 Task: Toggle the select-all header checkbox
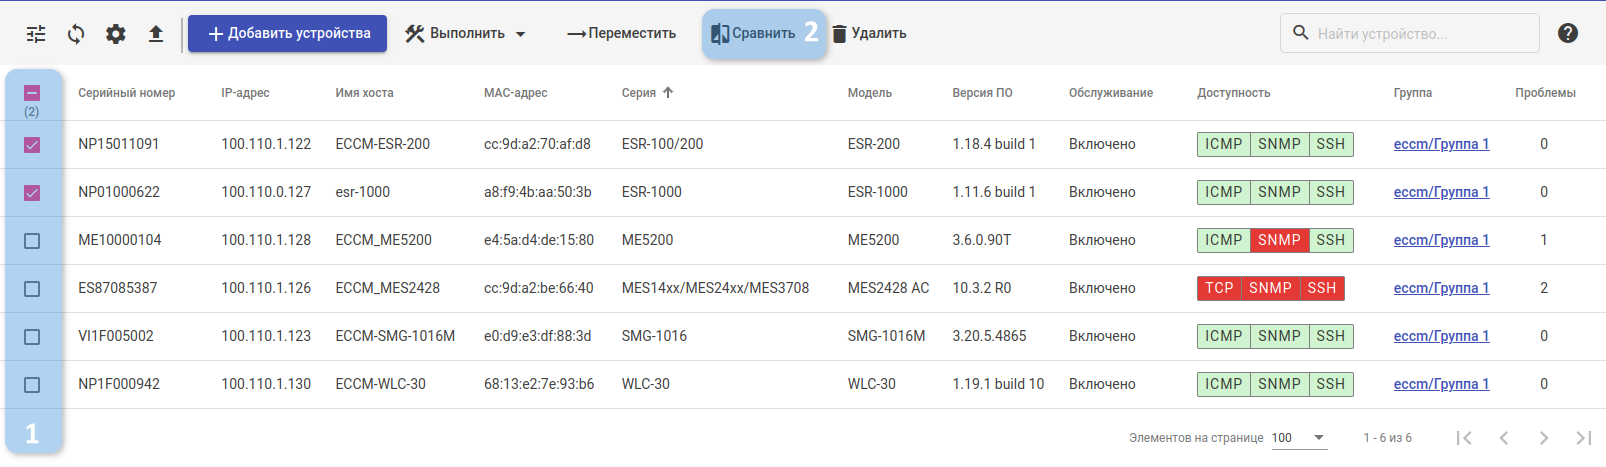pos(32,93)
